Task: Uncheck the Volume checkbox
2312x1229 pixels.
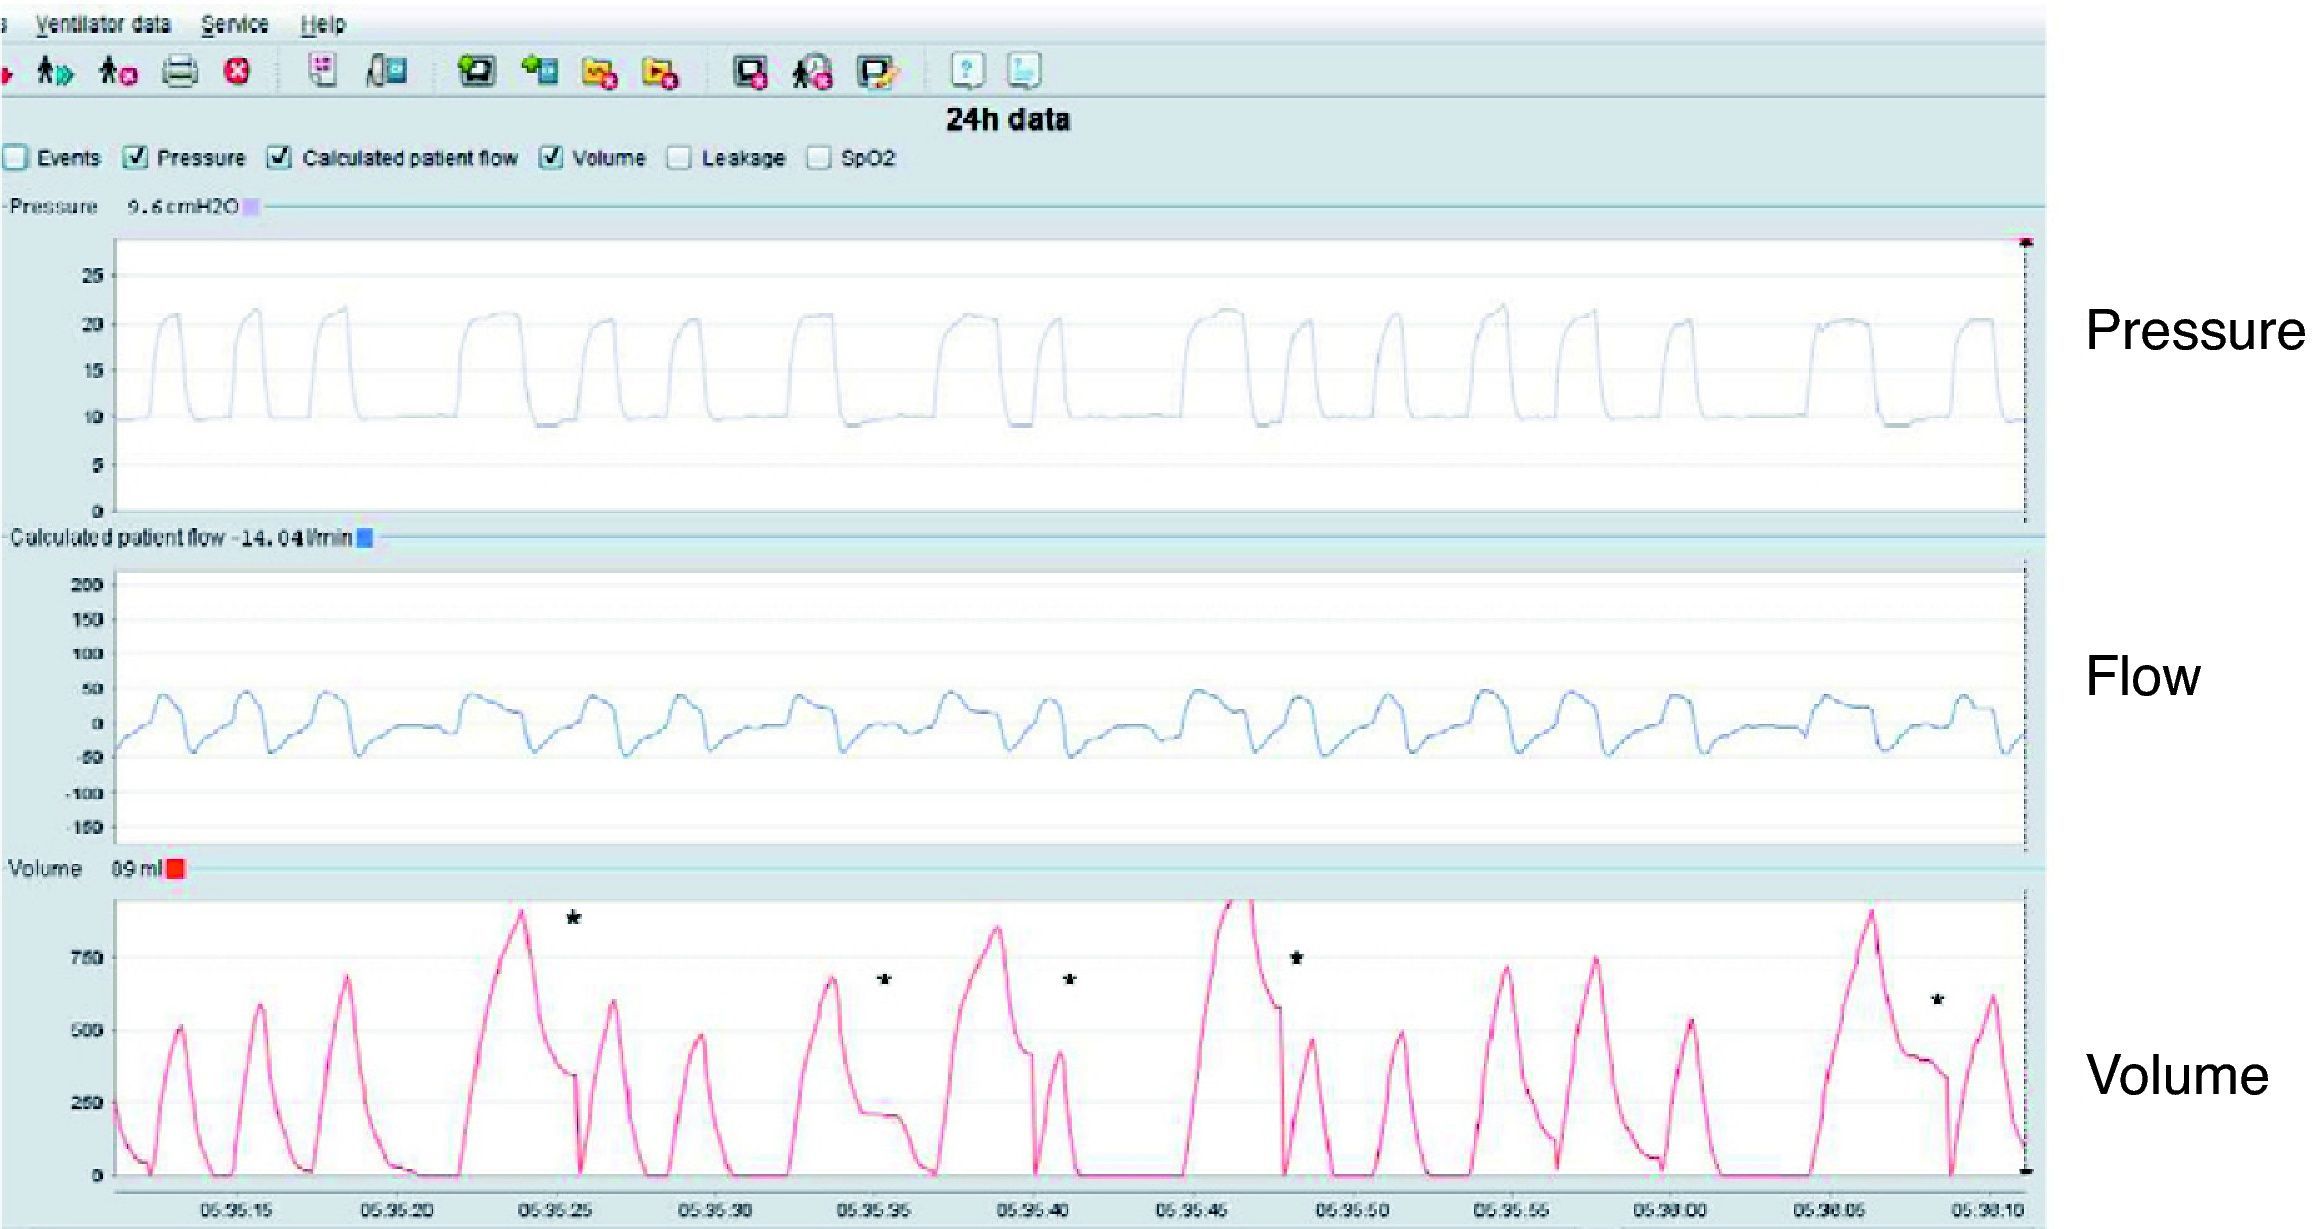Action: (x=551, y=158)
